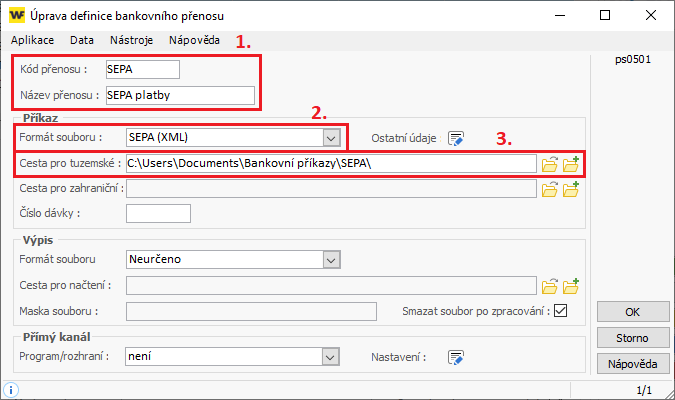The image size is (675, 400).
Task: Cancel with the Storno button
Action: click(x=633, y=338)
